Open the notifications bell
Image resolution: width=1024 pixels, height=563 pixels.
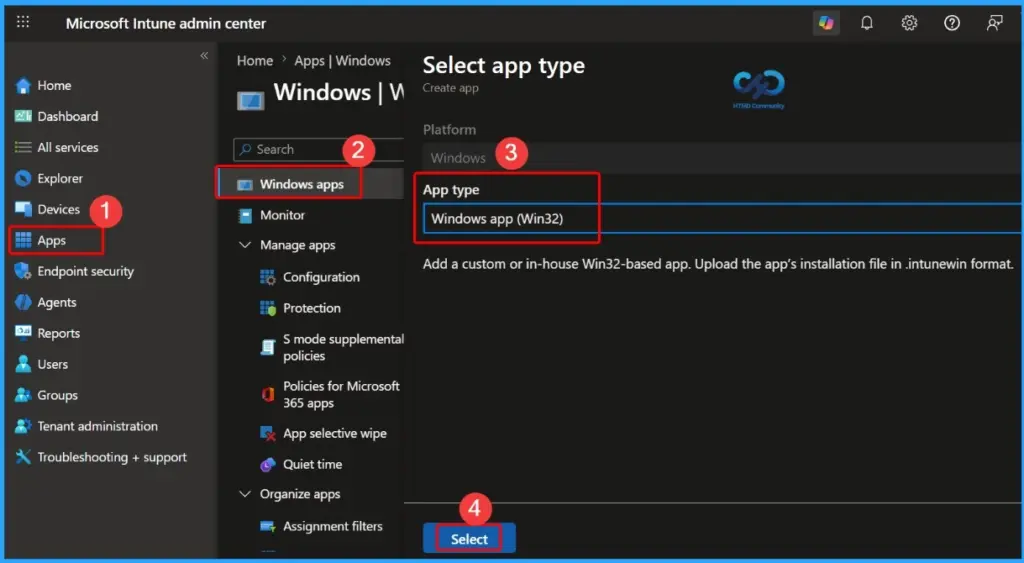[x=867, y=24]
